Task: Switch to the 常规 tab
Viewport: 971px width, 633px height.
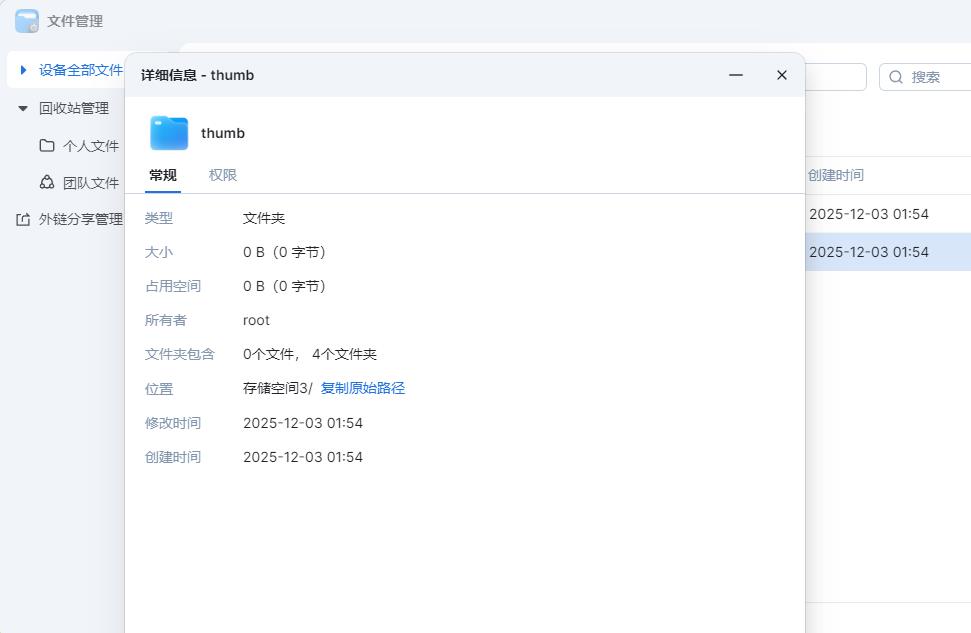Action: [163, 175]
